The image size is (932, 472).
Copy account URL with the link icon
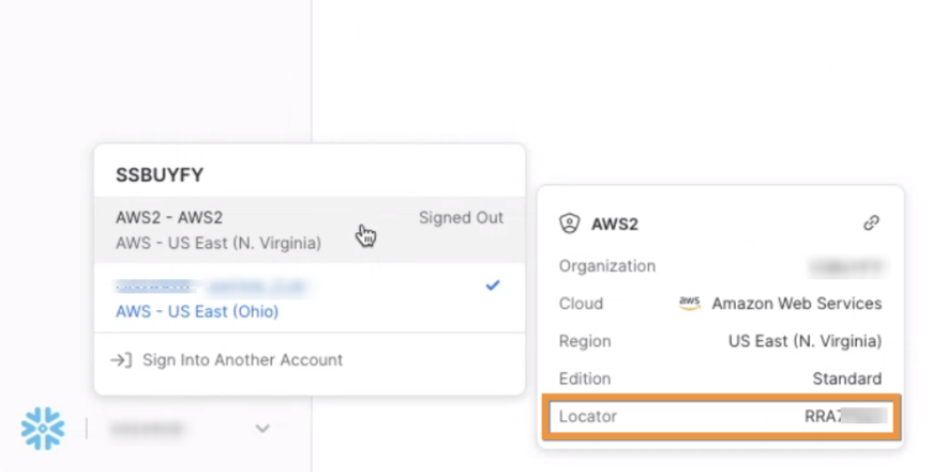tap(871, 223)
